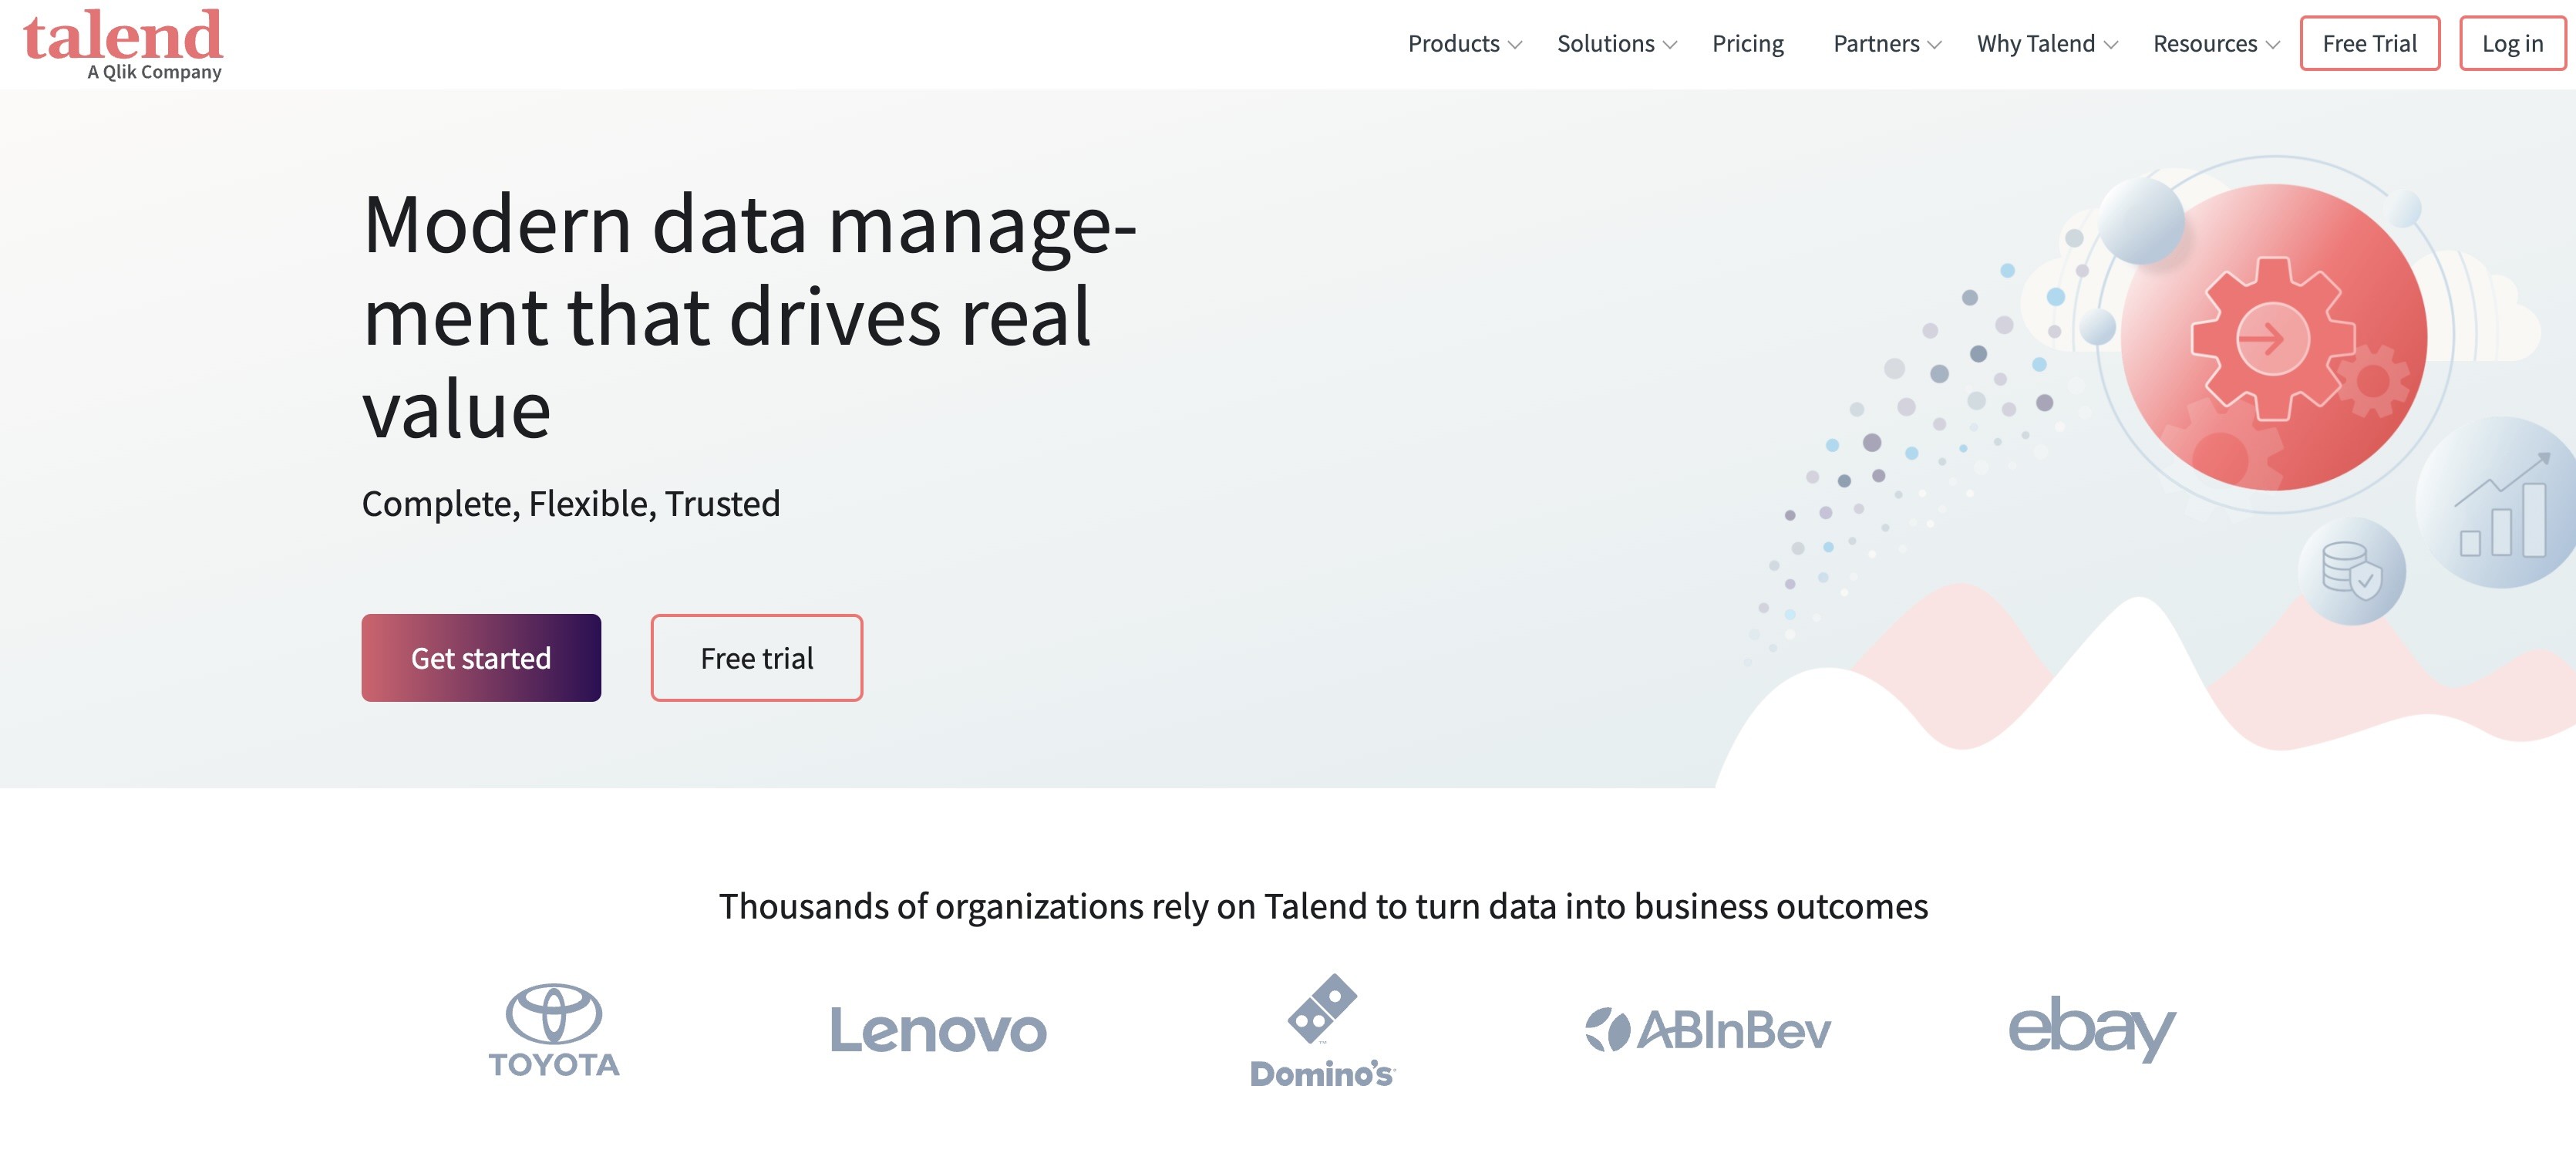
Task: Click the hero Free trial button
Action: pyautogui.click(x=756, y=658)
